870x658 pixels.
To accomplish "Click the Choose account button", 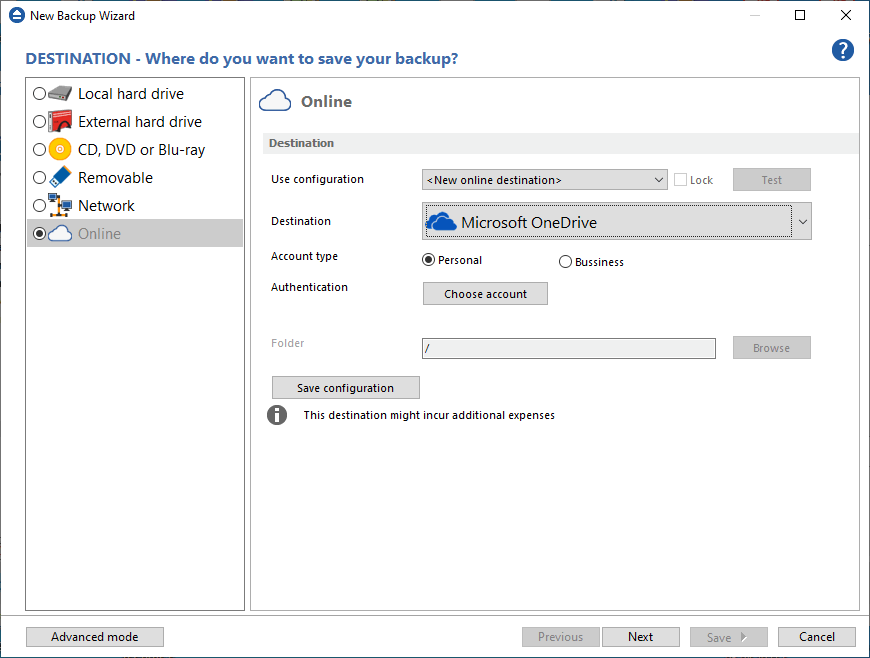I will pyautogui.click(x=485, y=293).
